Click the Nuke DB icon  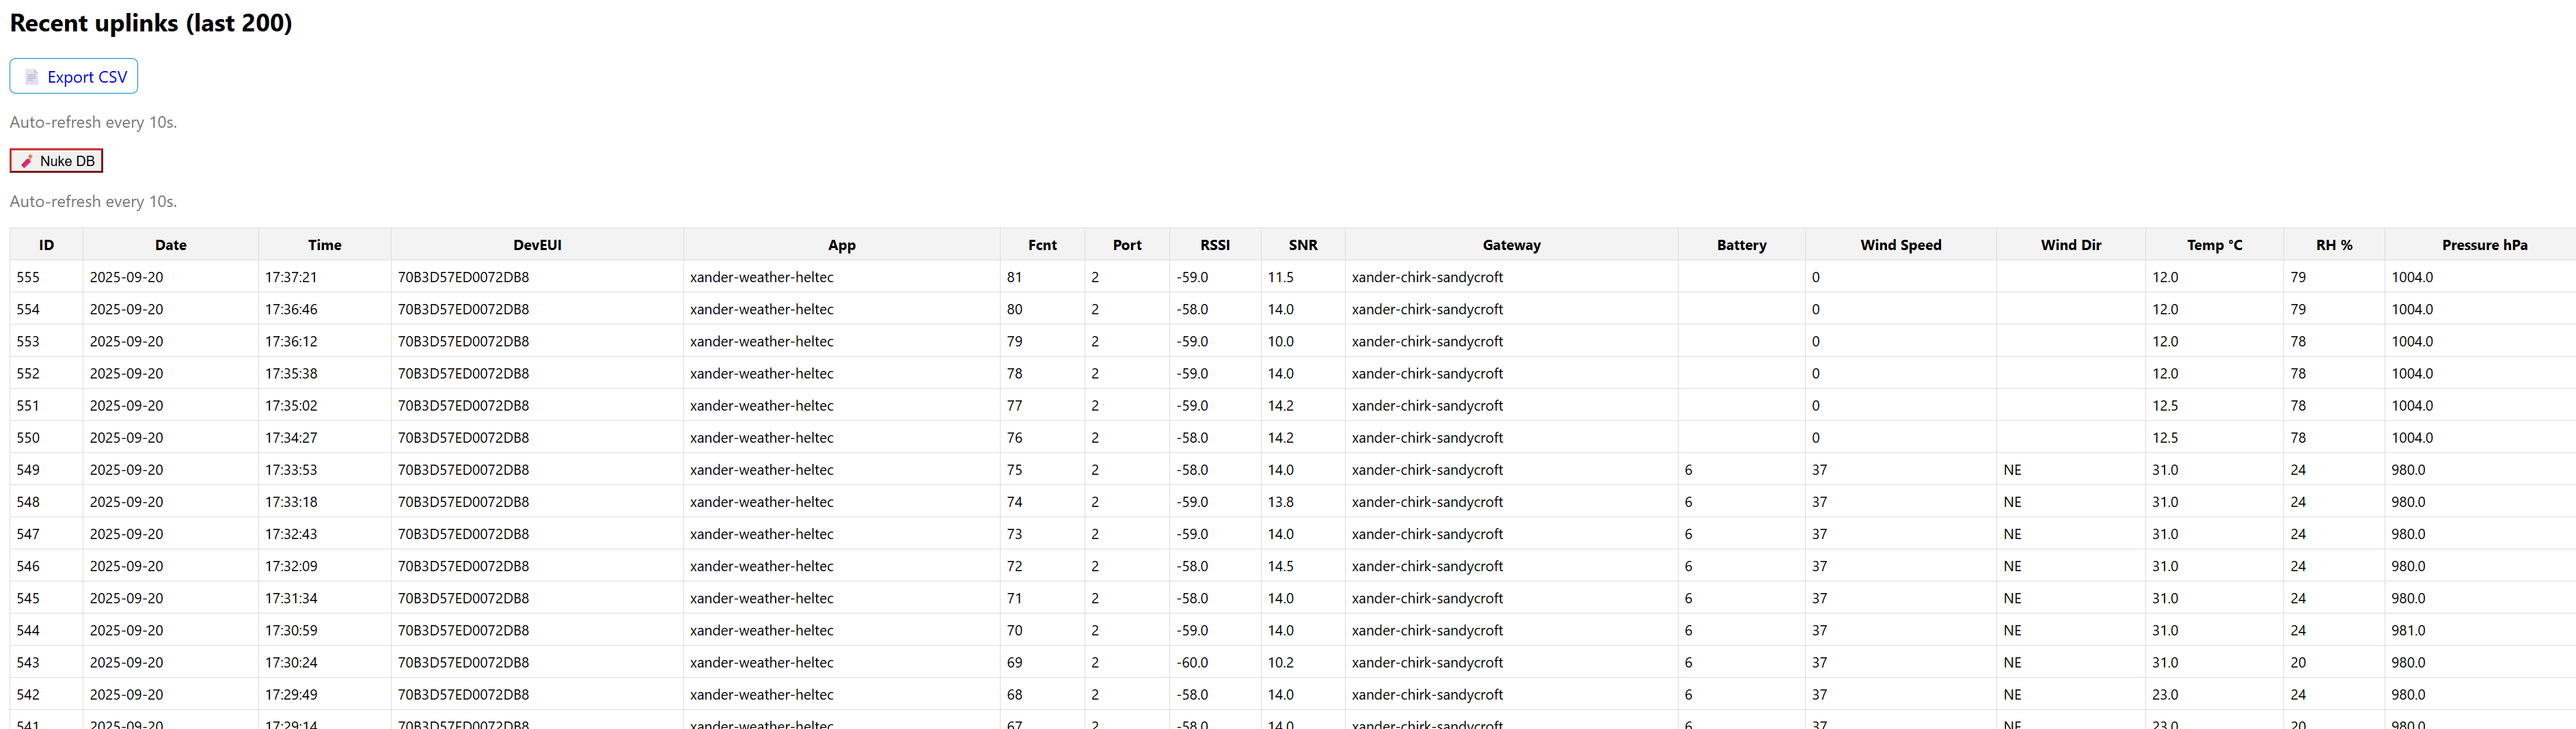[x=27, y=161]
